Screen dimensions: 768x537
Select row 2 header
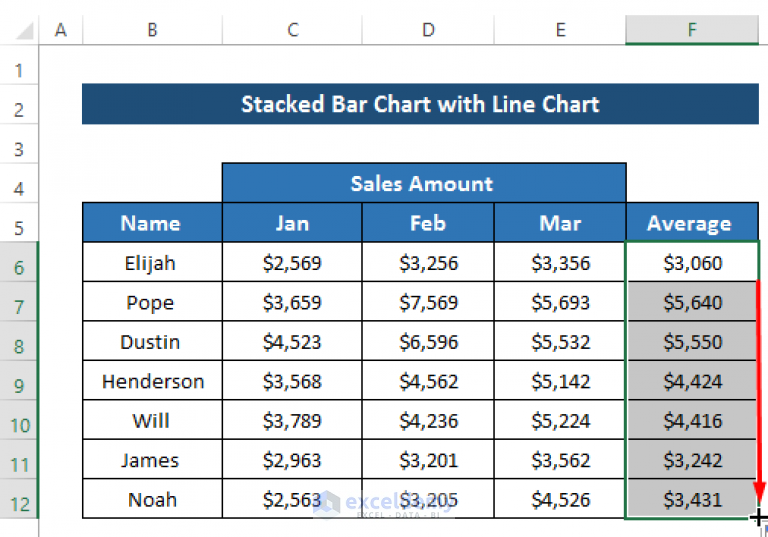pos(20,108)
